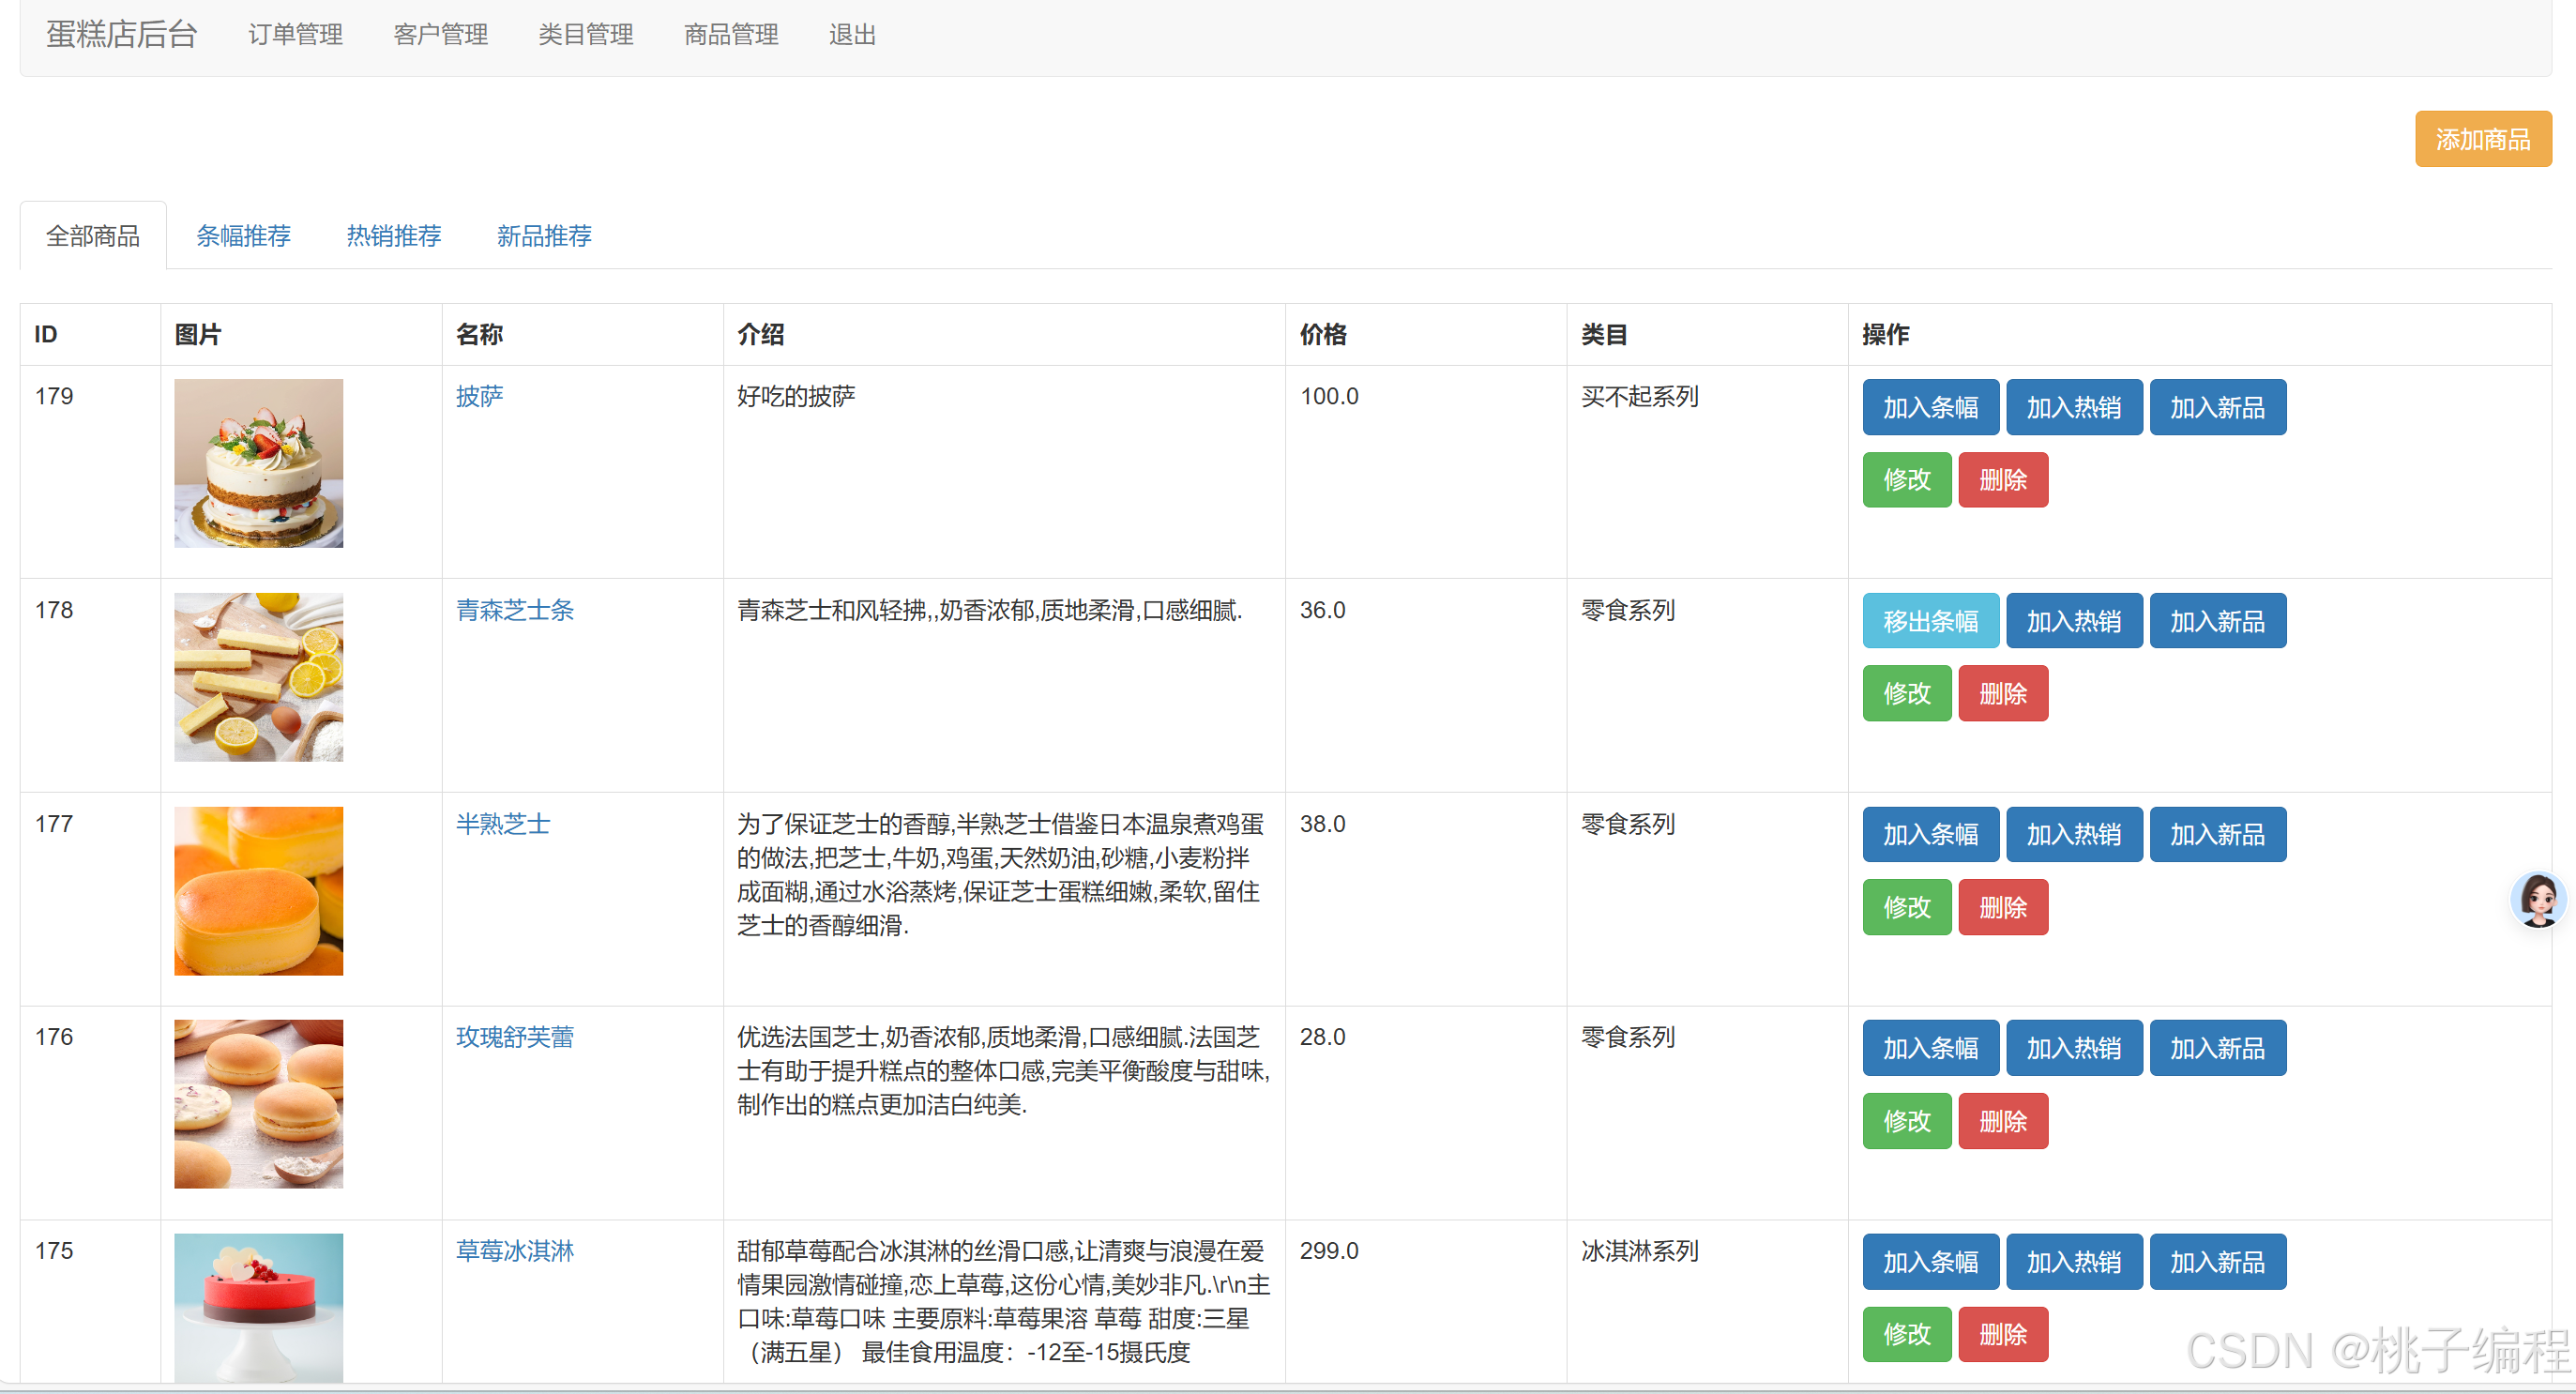Screen dimensions: 2576x1394
Task: Click 加入条幅 for product 179
Action: point(1929,407)
